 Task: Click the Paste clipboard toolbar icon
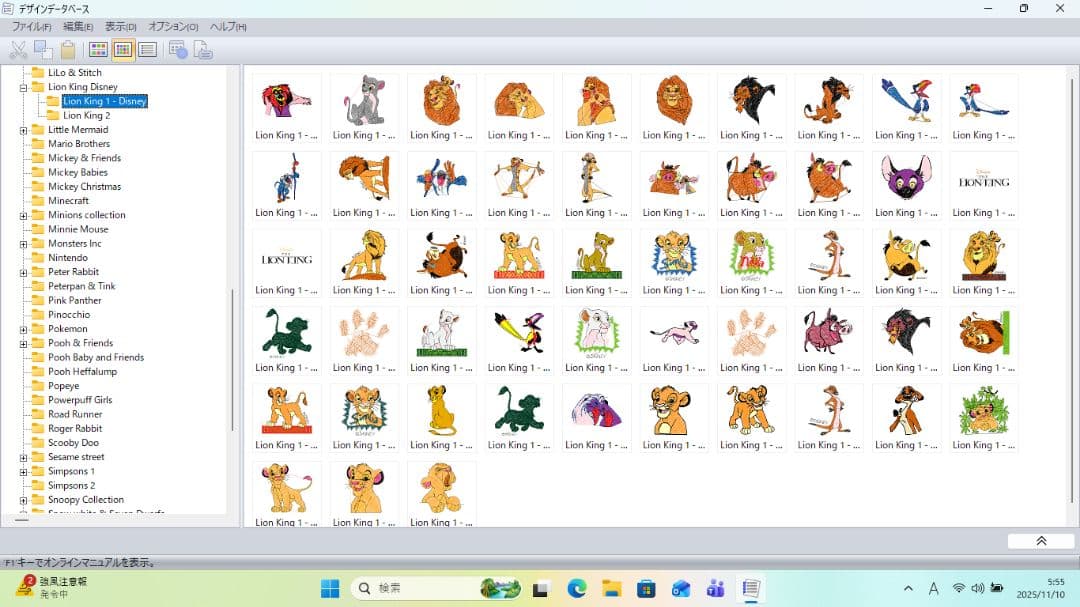point(68,50)
